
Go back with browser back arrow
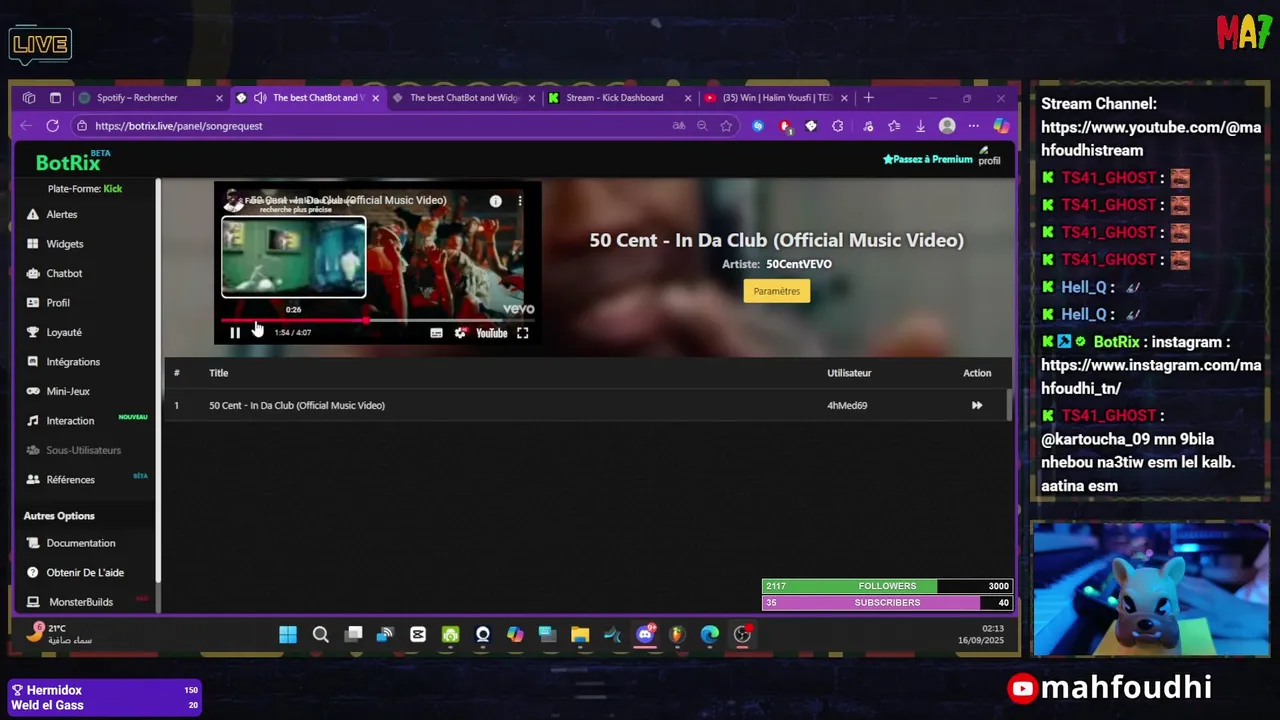pyautogui.click(x=26, y=126)
